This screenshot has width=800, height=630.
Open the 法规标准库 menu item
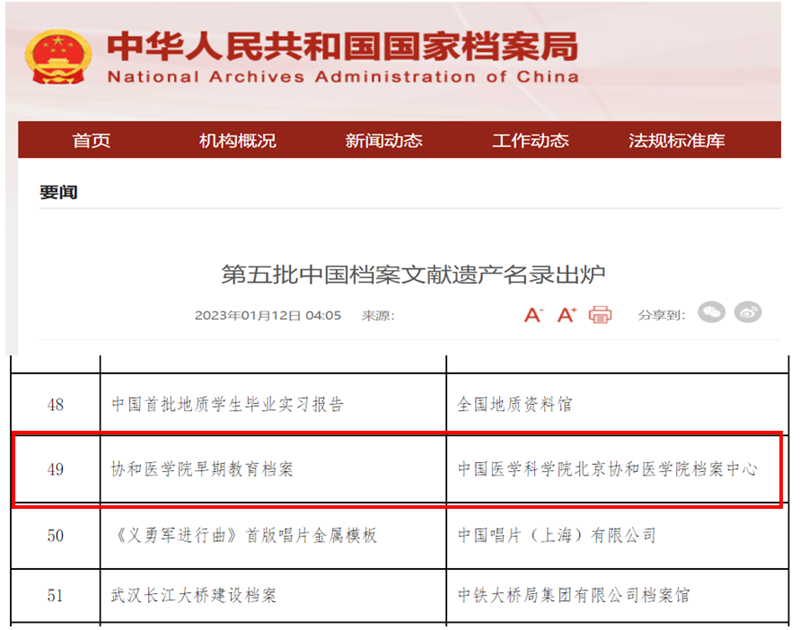(x=676, y=140)
